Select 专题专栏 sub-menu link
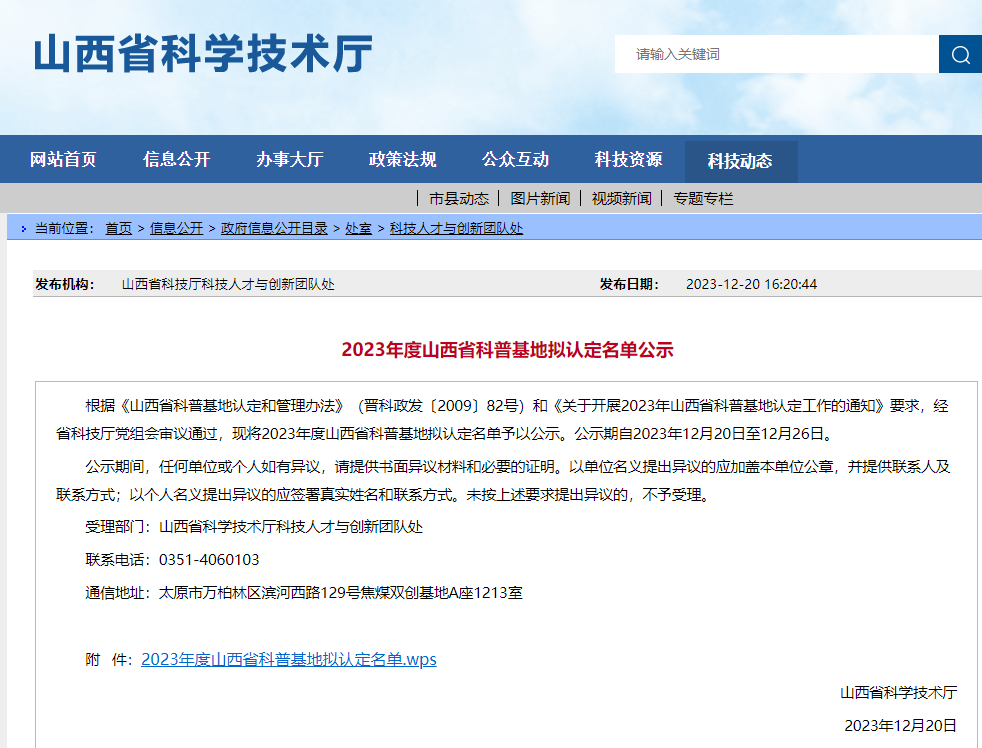 [703, 198]
